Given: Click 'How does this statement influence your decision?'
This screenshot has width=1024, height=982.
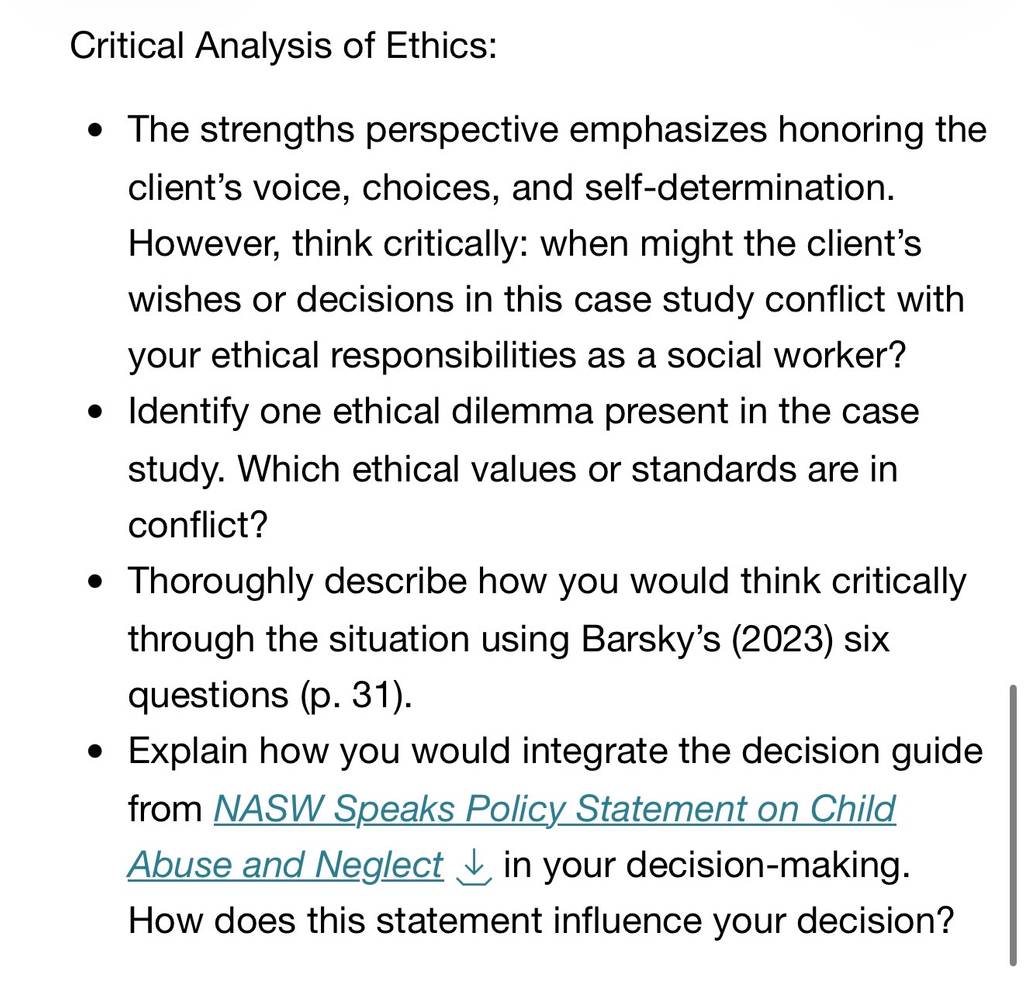Looking at the screenshot, I should pyautogui.click(x=541, y=921).
